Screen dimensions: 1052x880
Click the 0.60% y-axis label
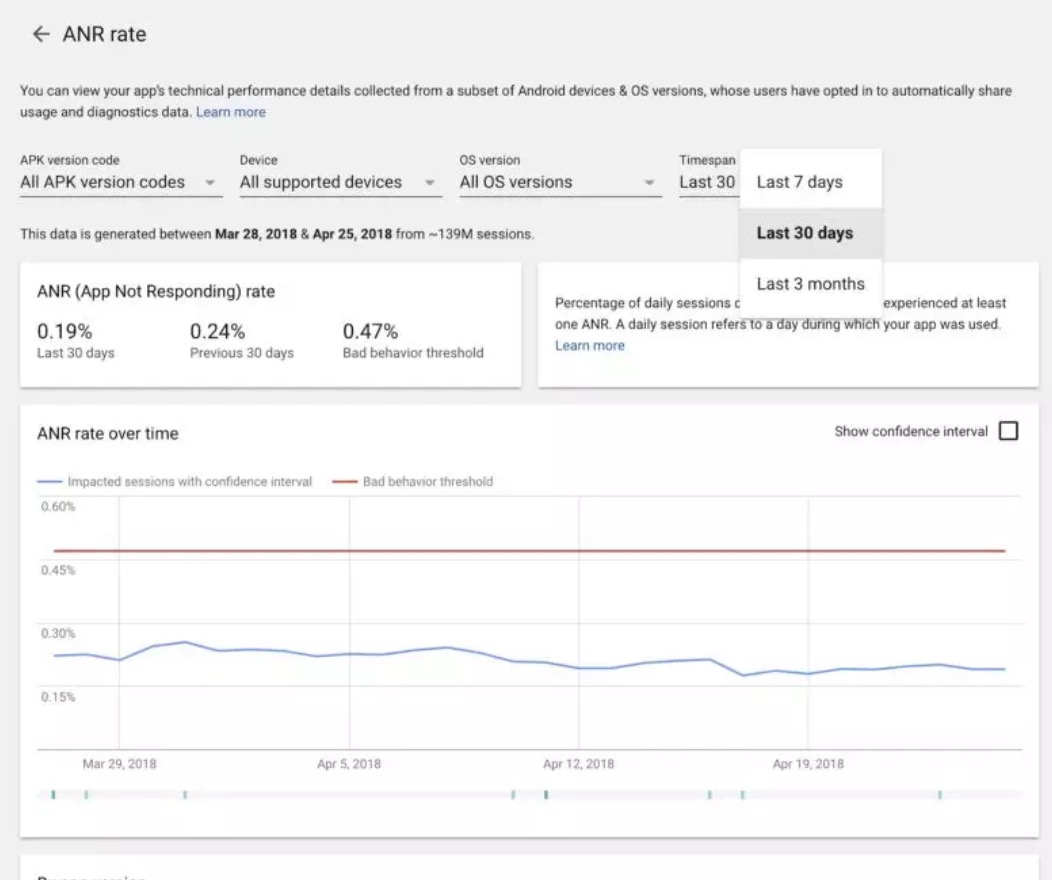(58, 506)
